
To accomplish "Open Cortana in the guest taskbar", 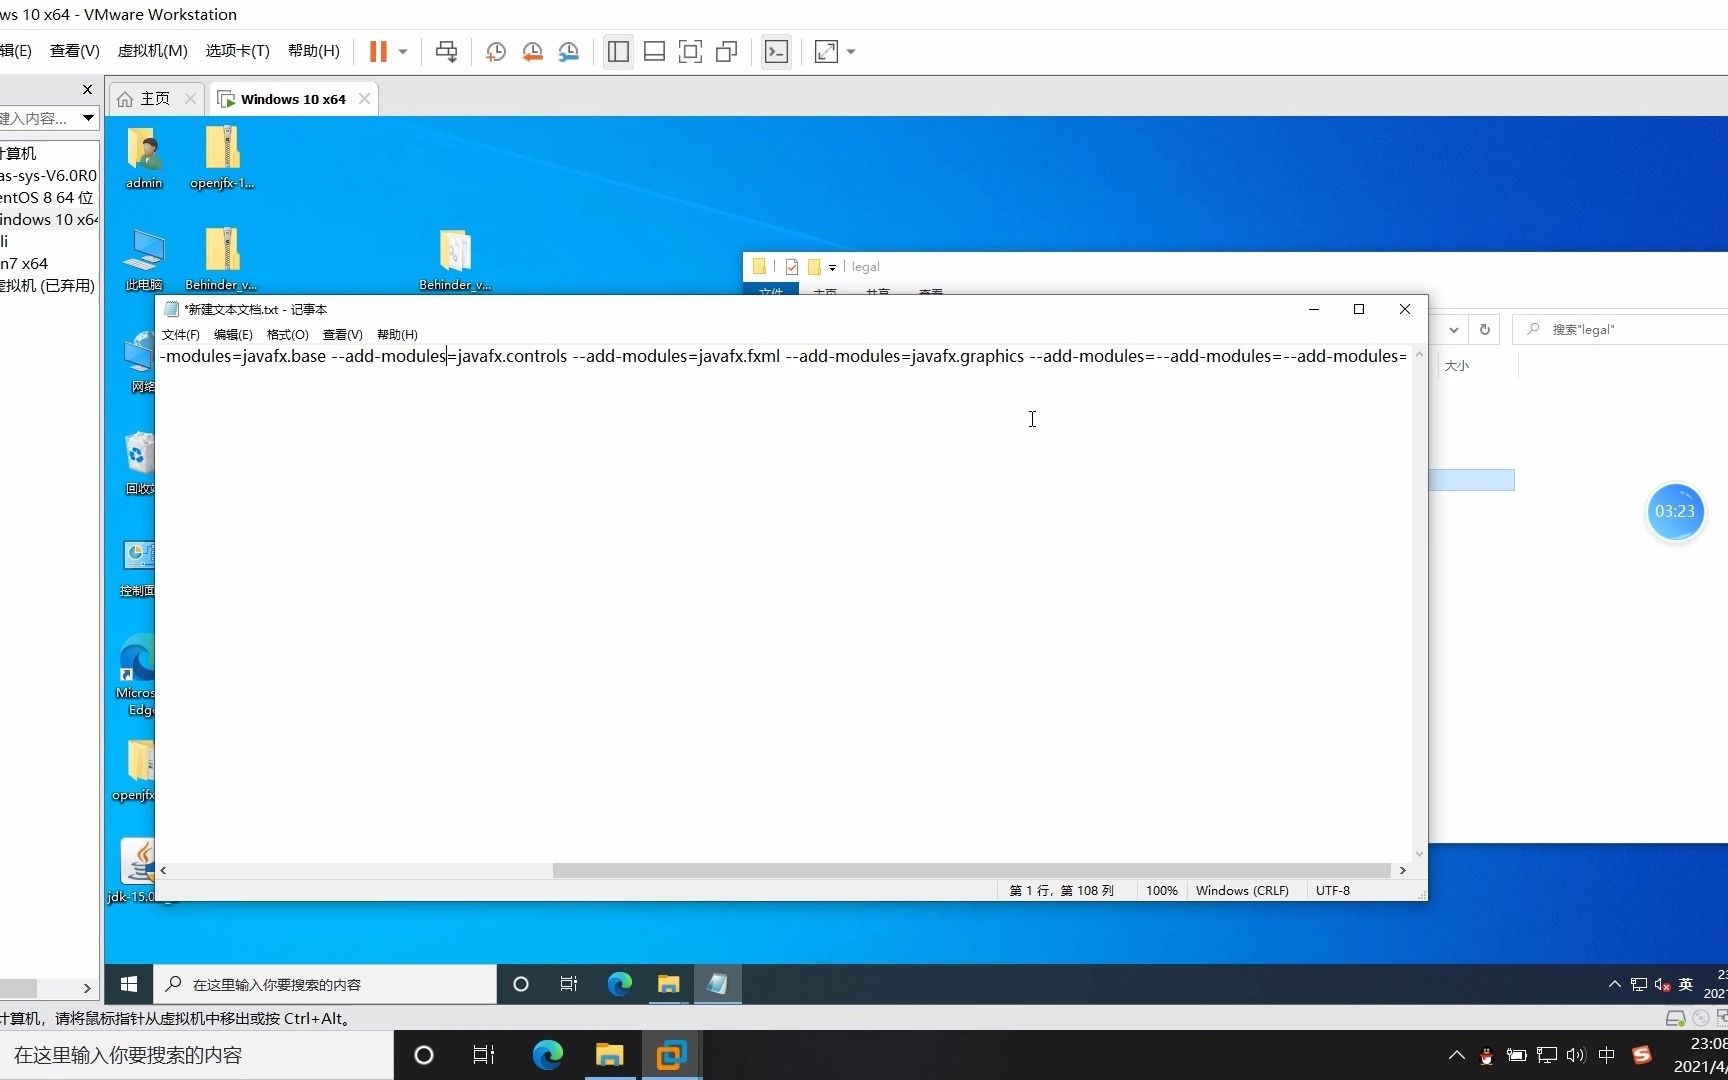I will (x=520, y=984).
